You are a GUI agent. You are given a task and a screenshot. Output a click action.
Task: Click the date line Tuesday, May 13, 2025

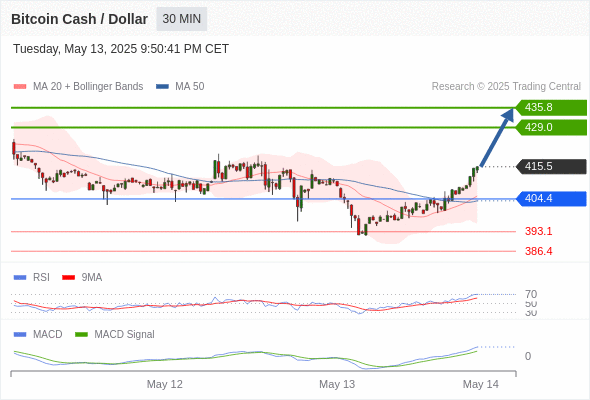coord(121,49)
